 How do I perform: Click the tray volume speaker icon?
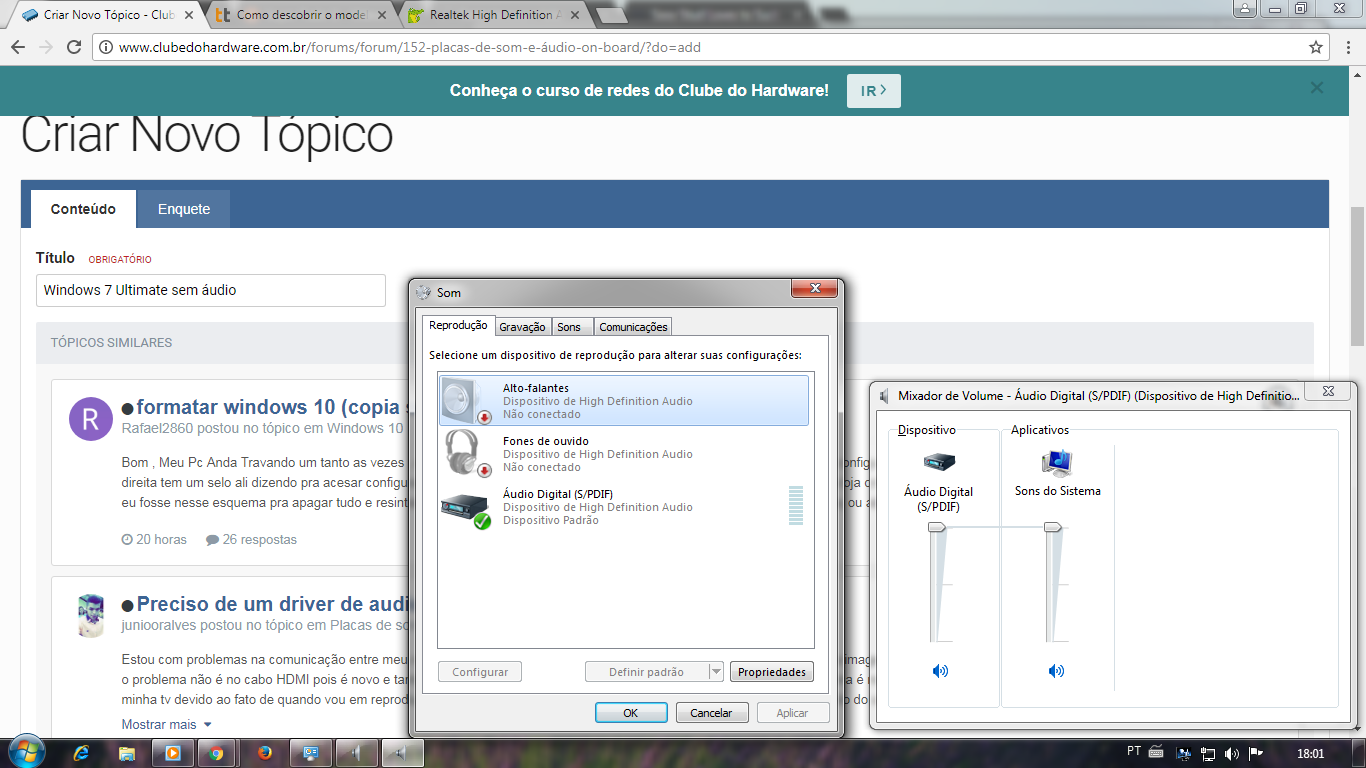pyautogui.click(x=1231, y=753)
